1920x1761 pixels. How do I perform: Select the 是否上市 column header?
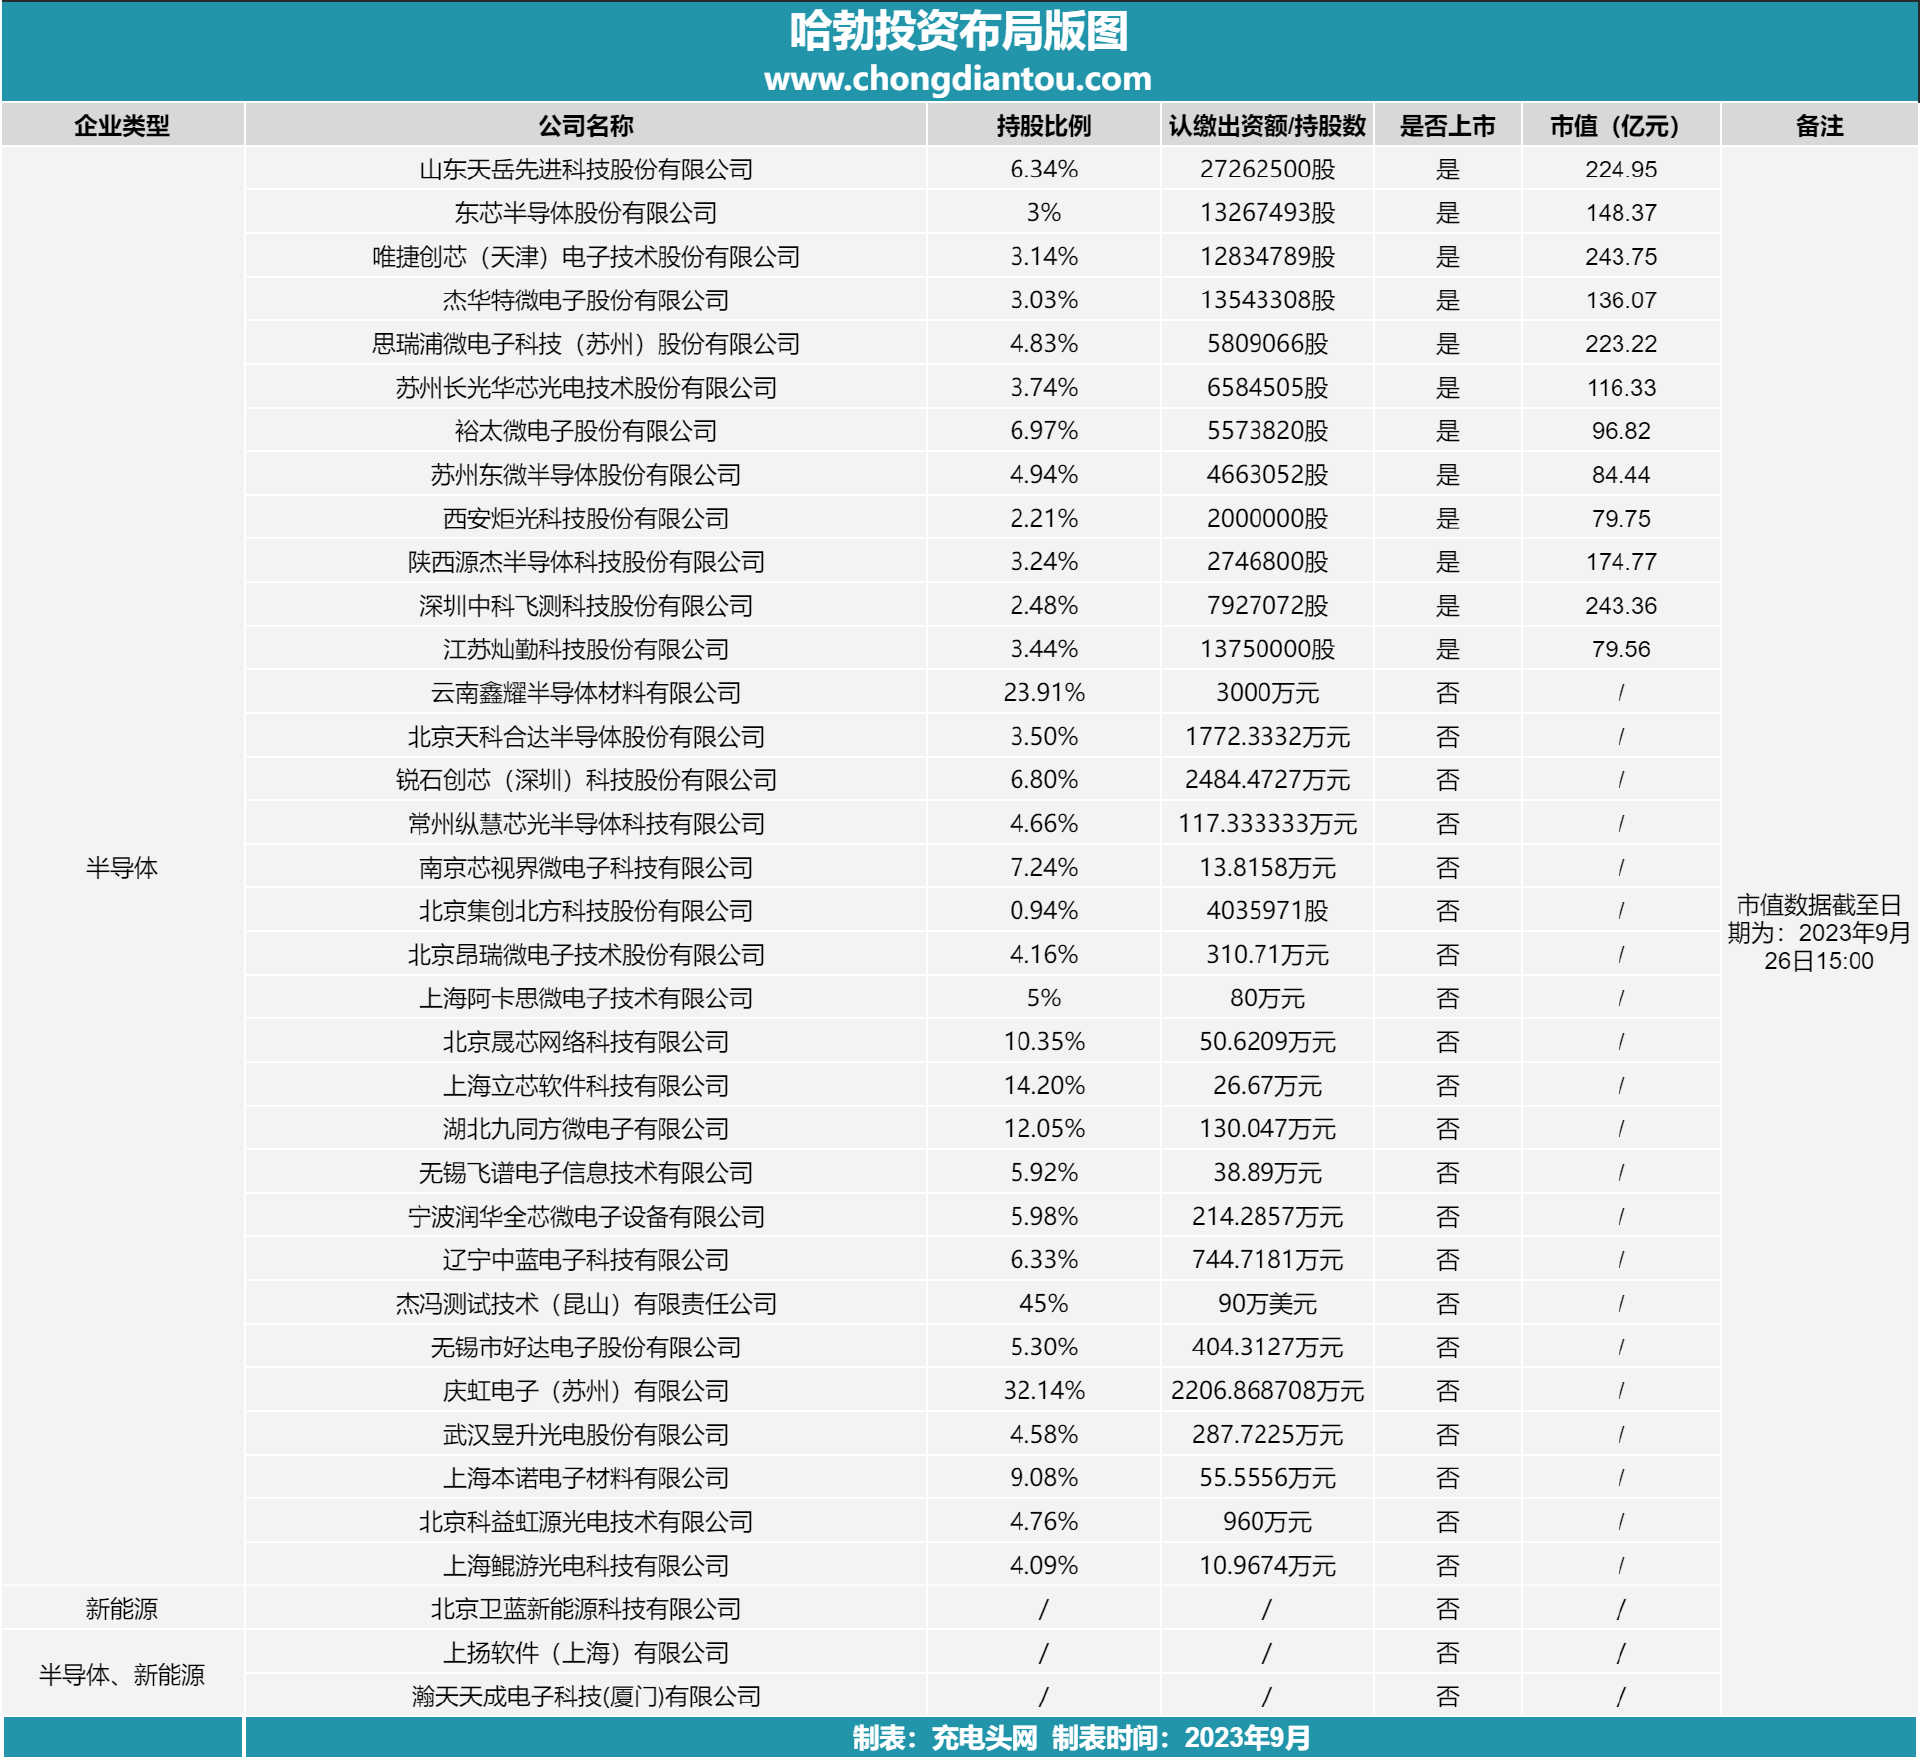click(x=1447, y=126)
